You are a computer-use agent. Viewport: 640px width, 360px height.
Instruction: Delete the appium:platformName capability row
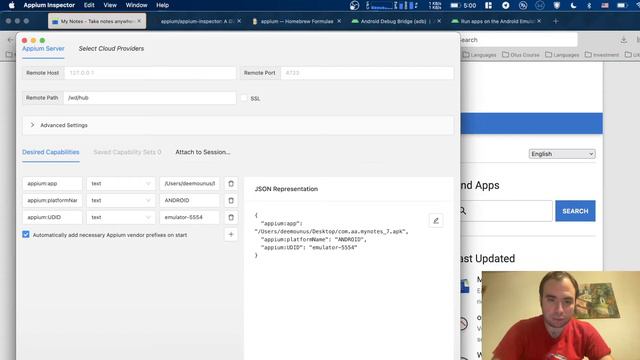pyautogui.click(x=231, y=200)
